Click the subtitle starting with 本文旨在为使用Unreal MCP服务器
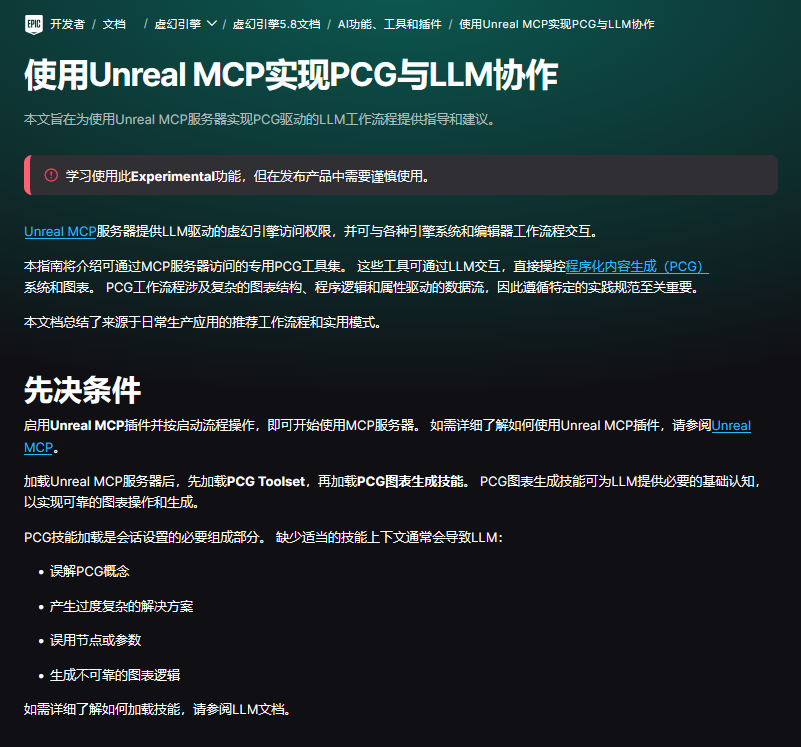Image resolution: width=801 pixels, height=747 pixels. pos(259,120)
